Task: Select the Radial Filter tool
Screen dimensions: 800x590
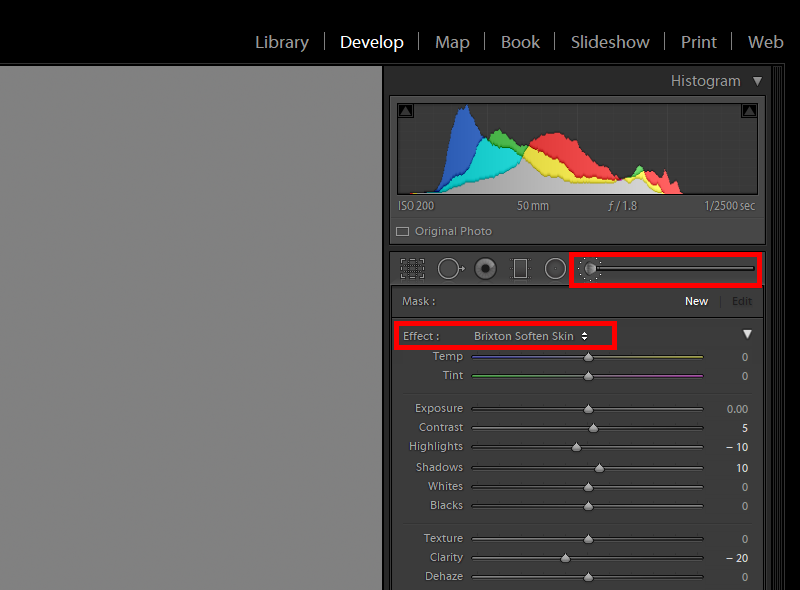Action: 555,269
